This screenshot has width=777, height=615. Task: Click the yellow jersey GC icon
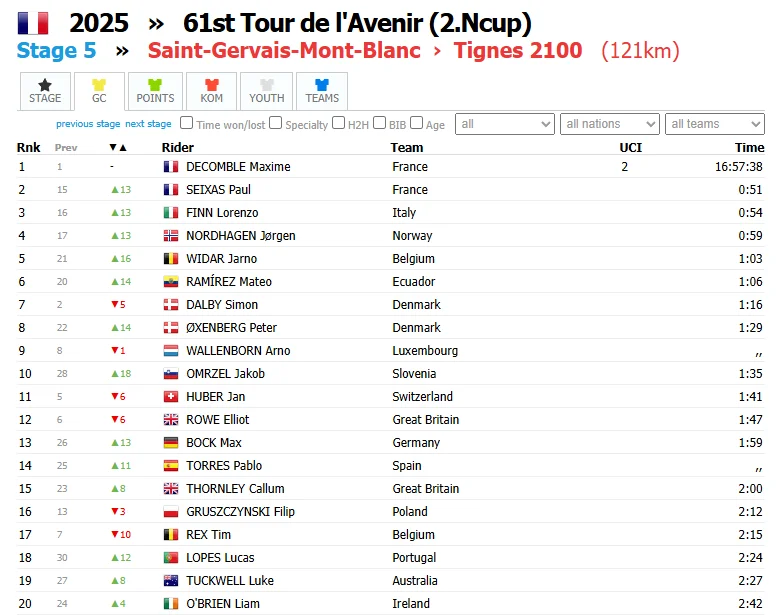pos(99,85)
